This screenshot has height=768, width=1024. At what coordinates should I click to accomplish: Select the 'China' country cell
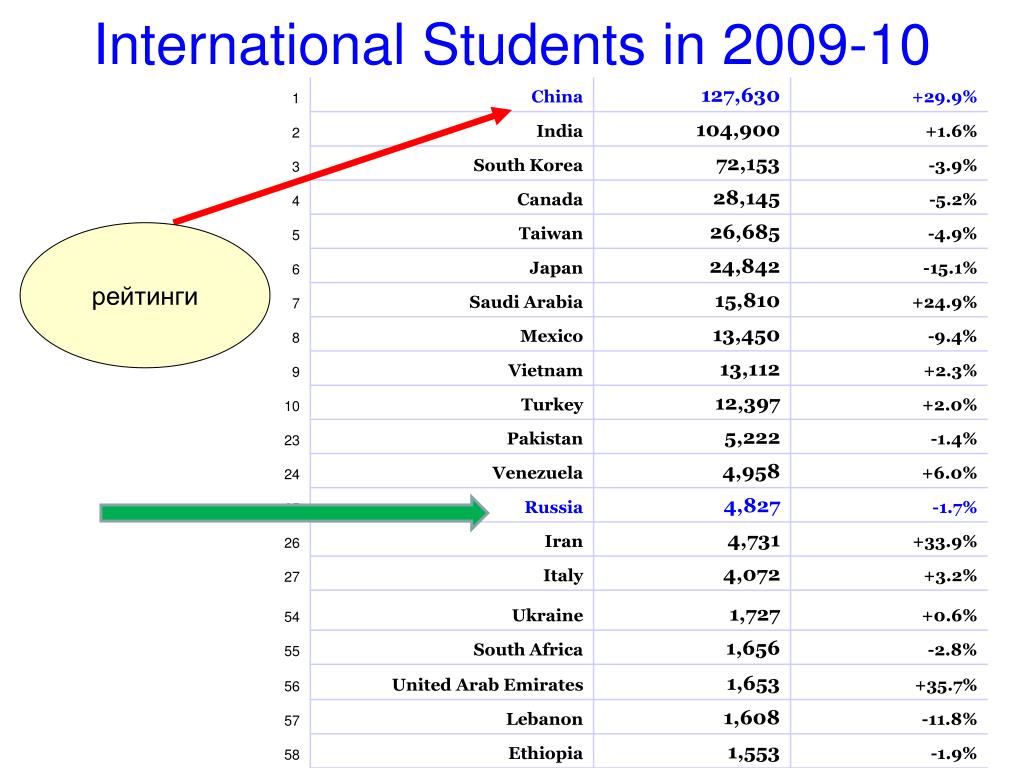tap(556, 97)
